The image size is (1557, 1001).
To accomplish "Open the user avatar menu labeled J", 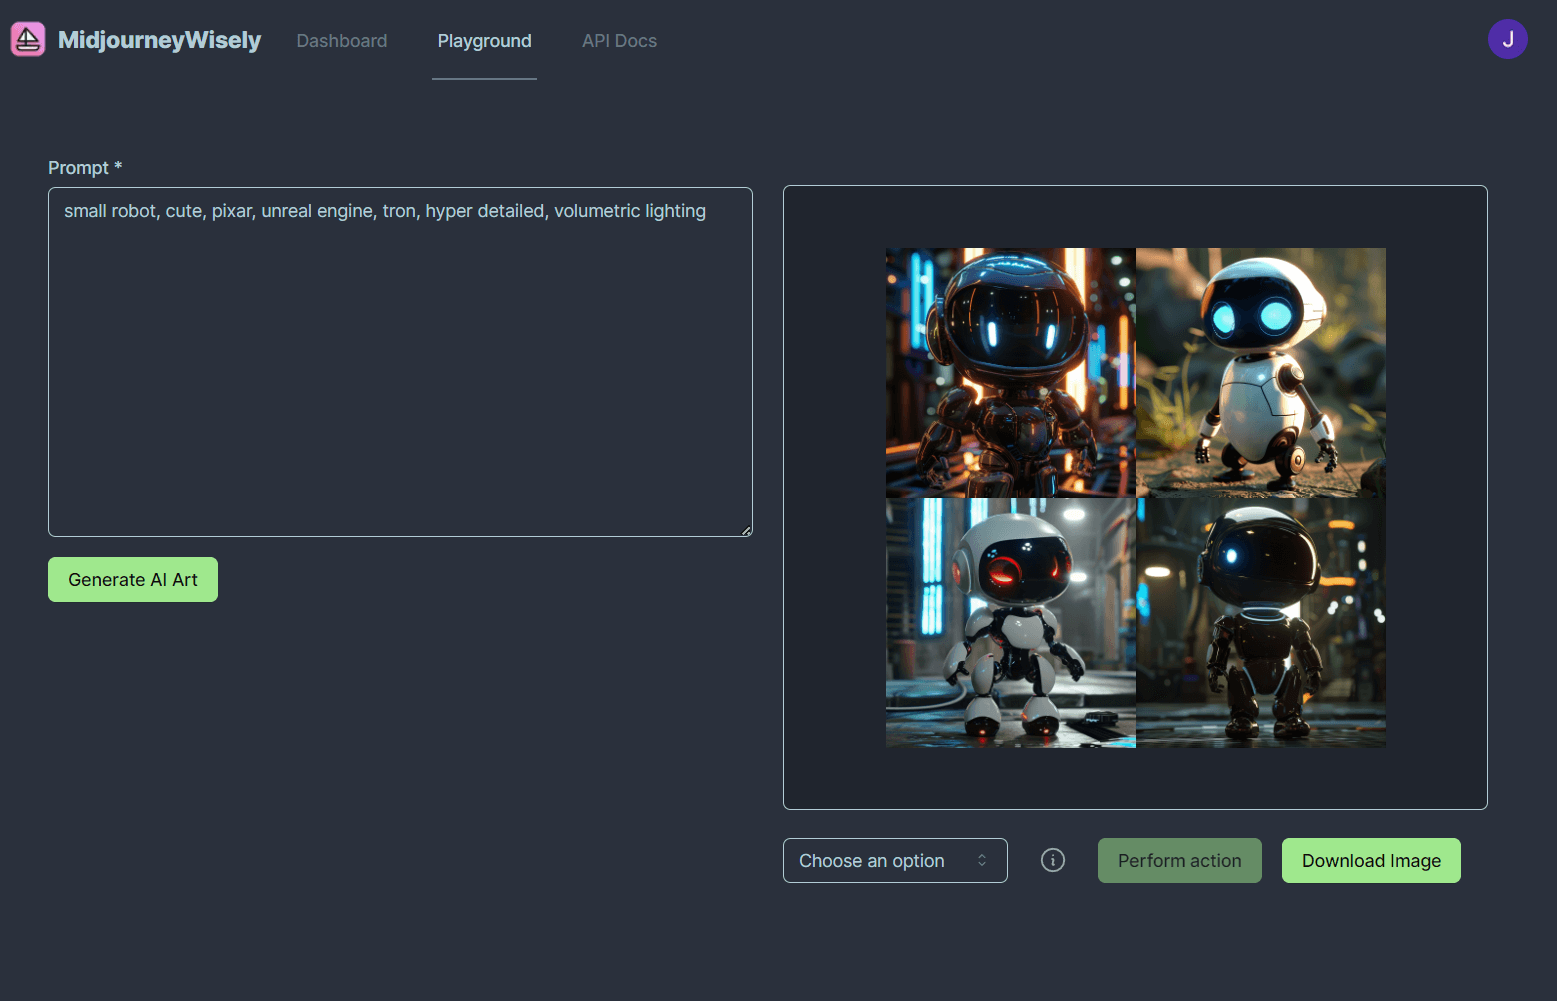I will (1508, 39).
